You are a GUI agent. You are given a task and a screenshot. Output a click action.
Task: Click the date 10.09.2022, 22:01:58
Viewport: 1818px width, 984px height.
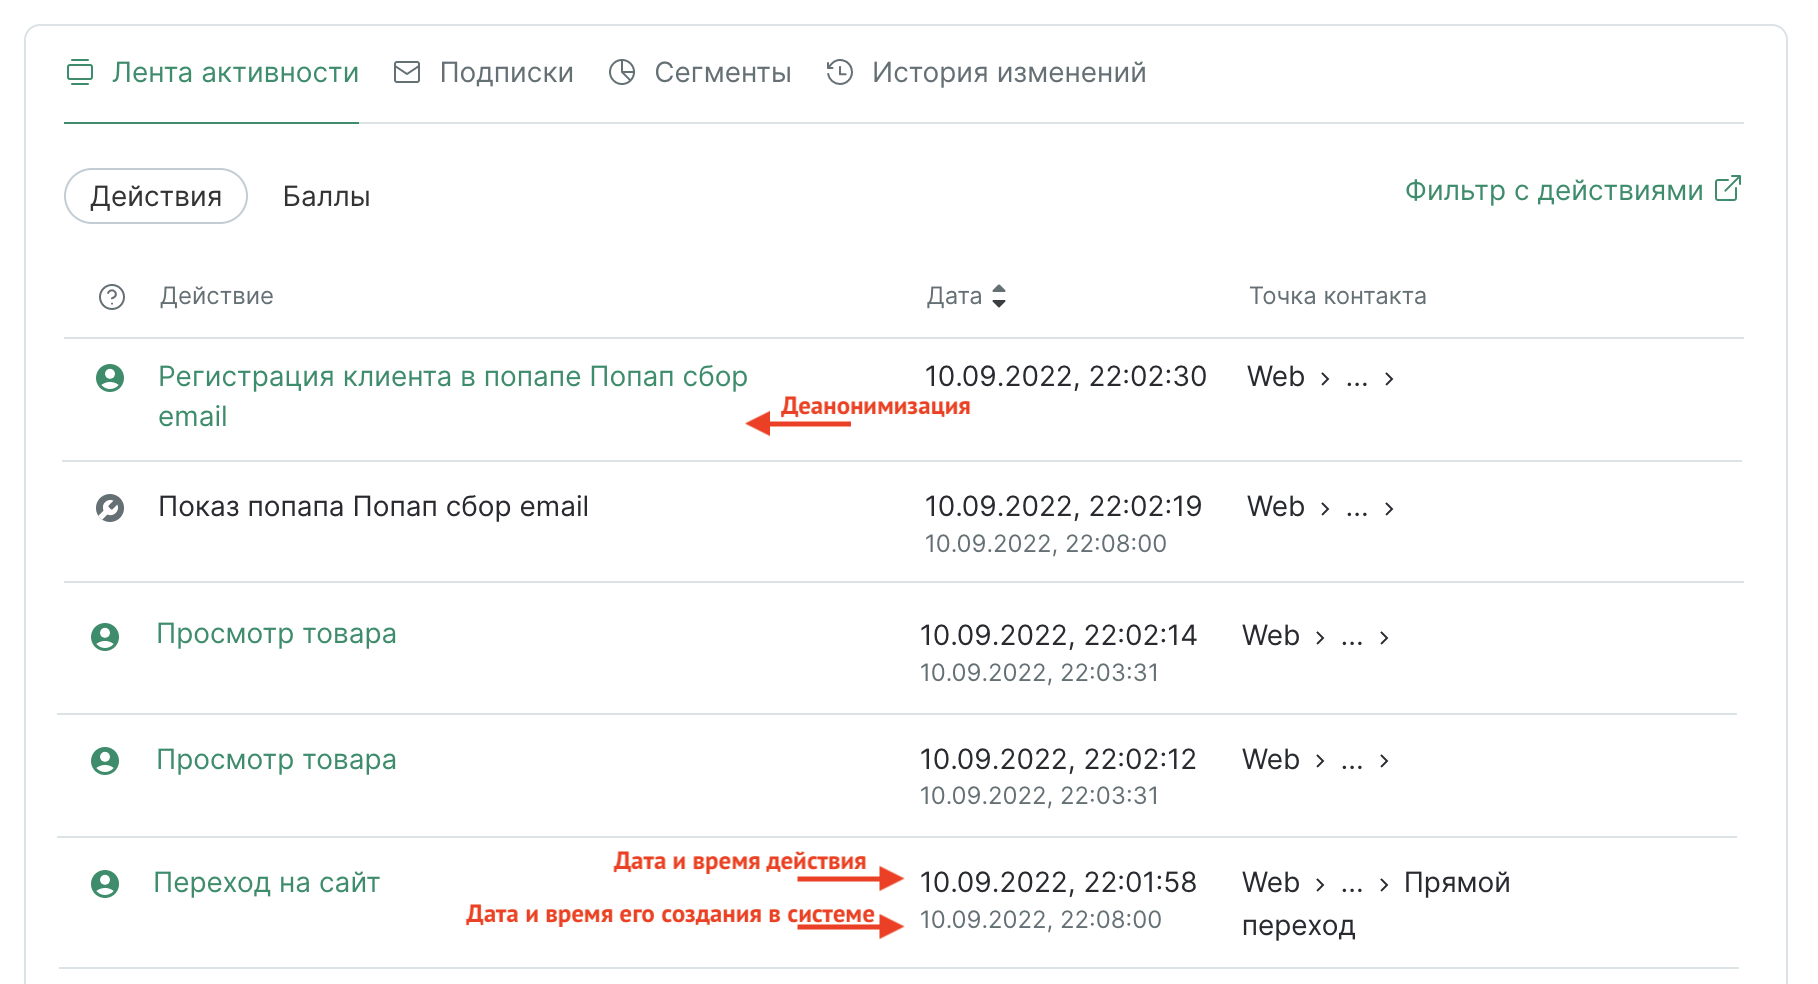coord(1058,883)
